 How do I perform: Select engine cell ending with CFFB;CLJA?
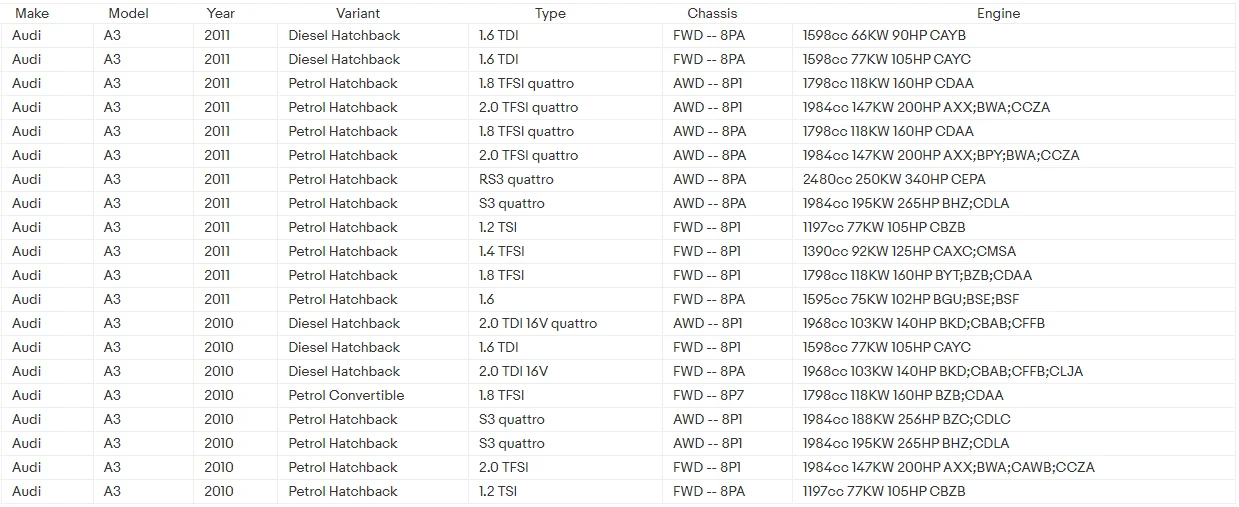coord(1013,372)
